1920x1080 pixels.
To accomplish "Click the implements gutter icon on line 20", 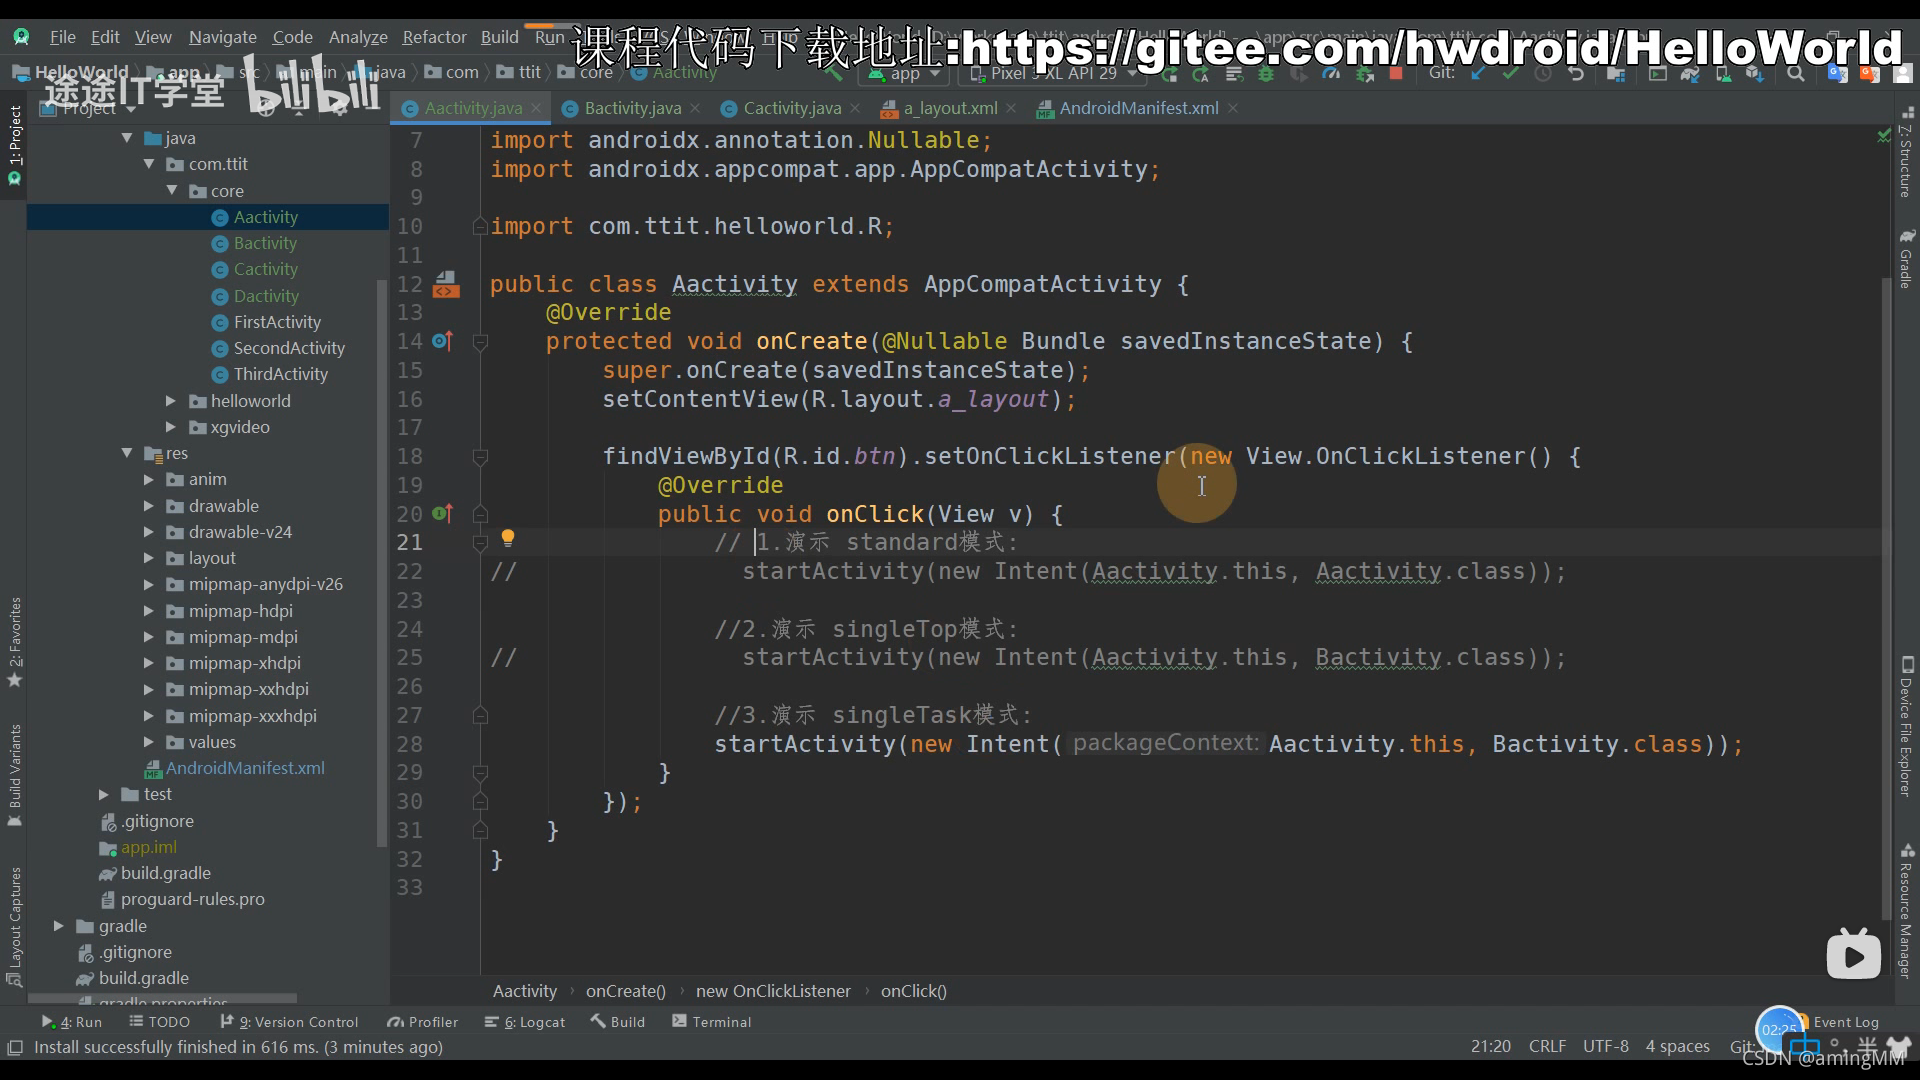I will (x=442, y=514).
